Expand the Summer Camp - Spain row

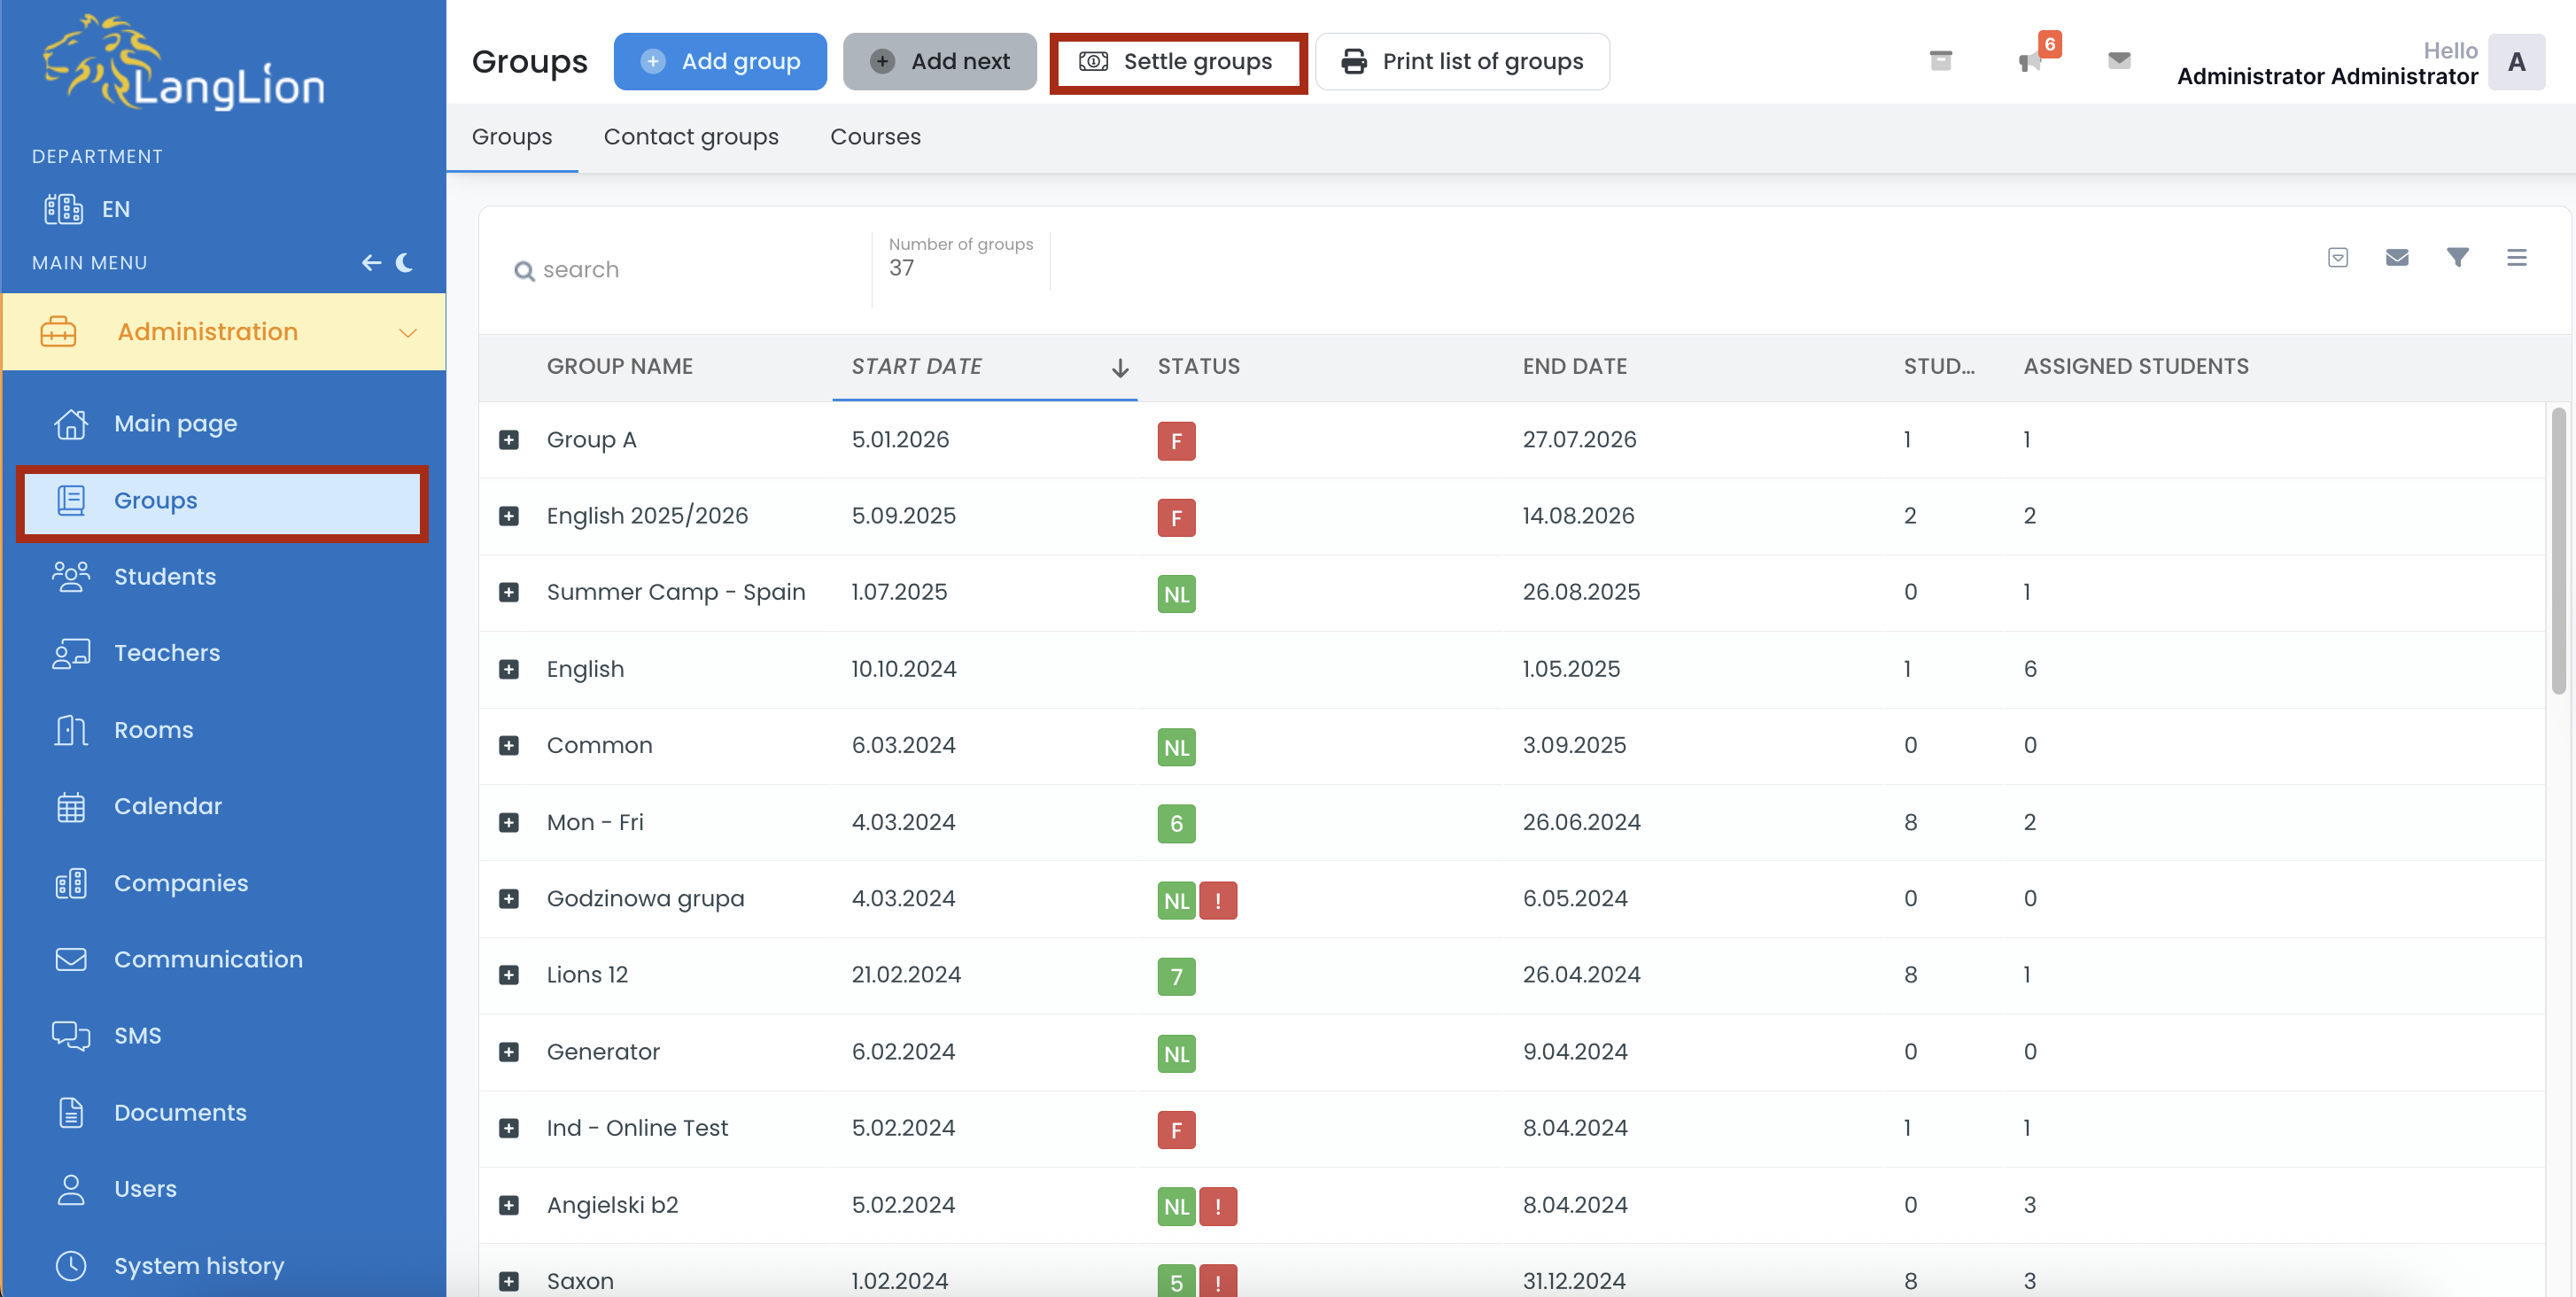[x=509, y=593]
